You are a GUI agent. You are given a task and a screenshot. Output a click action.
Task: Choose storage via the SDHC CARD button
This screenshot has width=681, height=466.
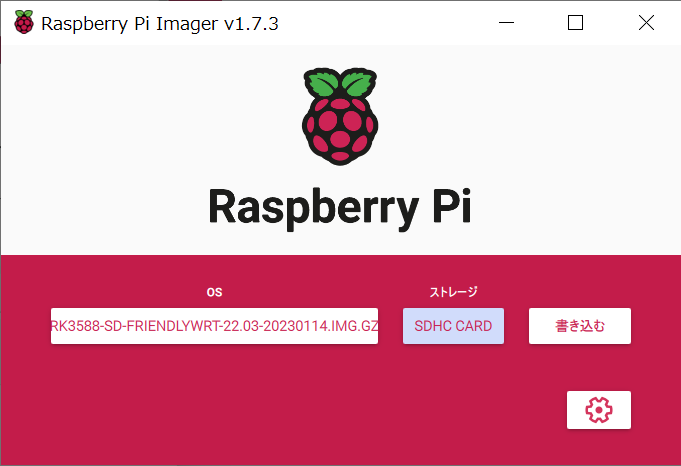coord(453,326)
